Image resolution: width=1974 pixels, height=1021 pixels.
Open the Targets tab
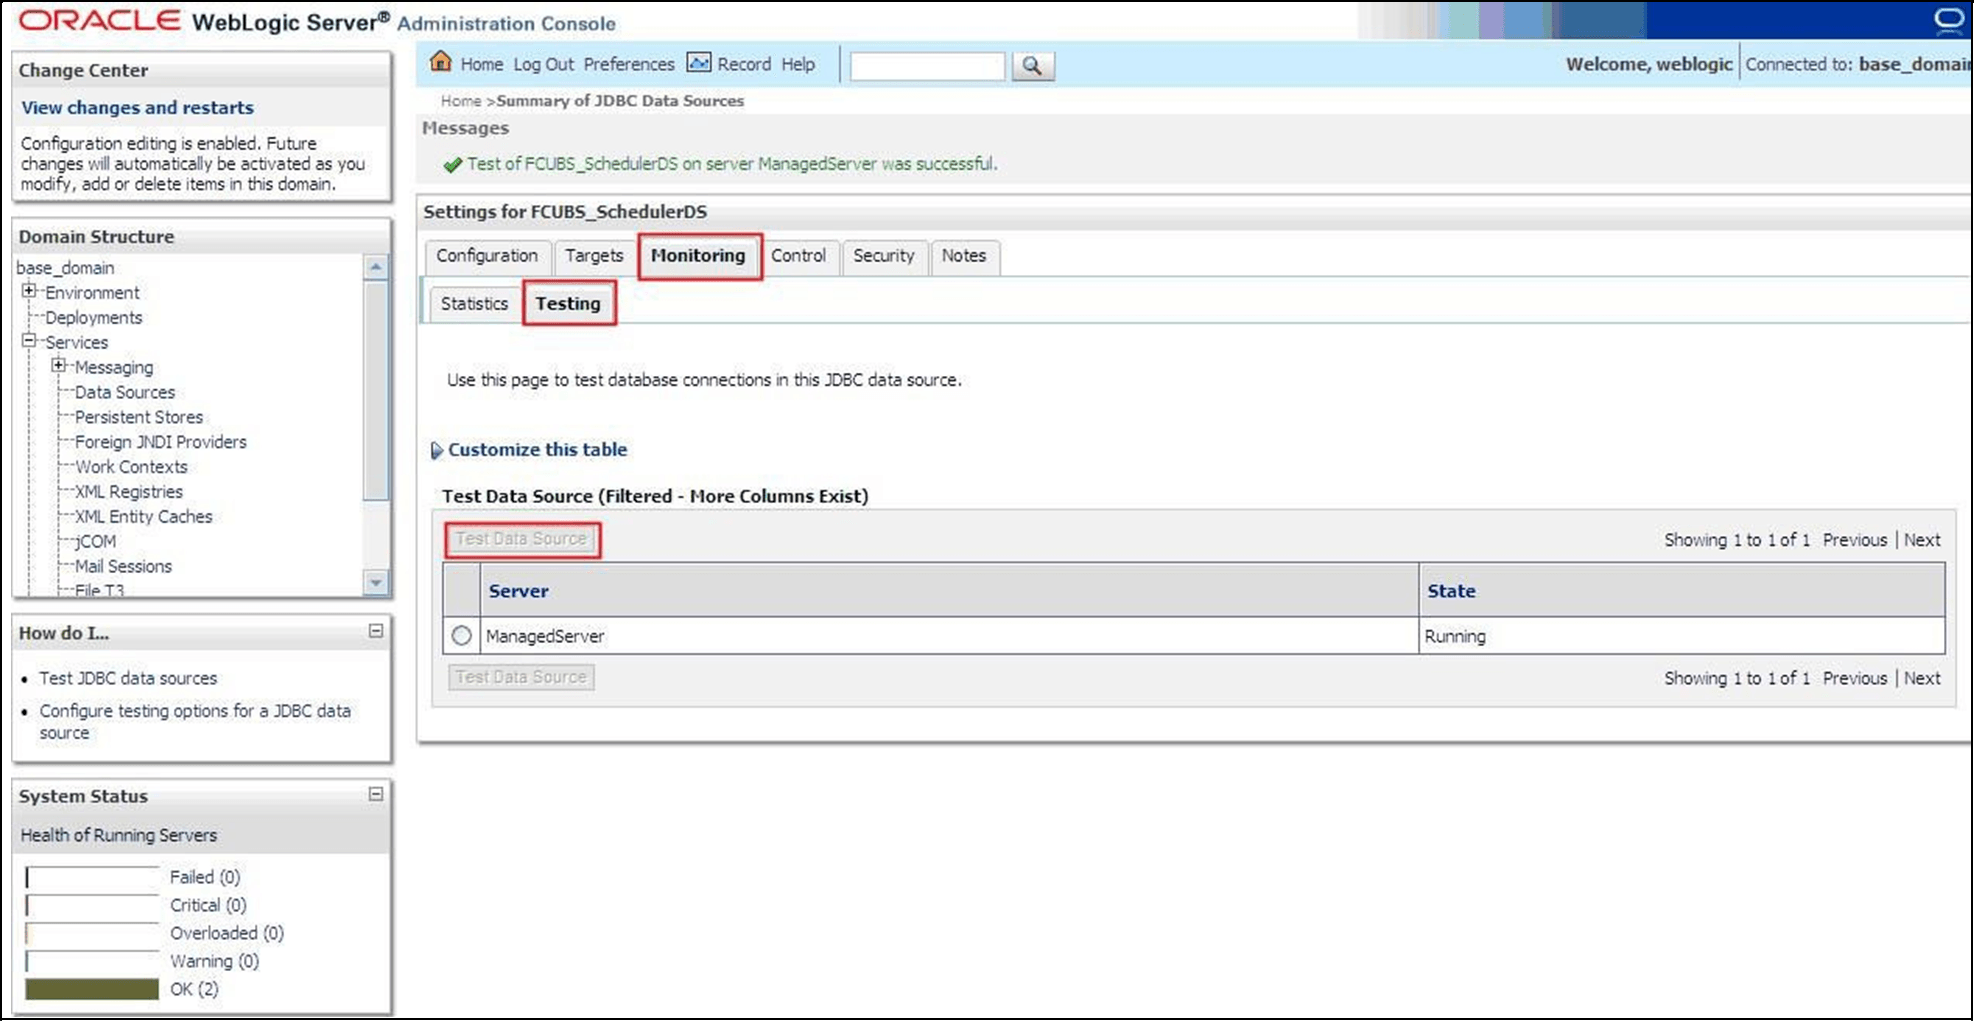(594, 256)
